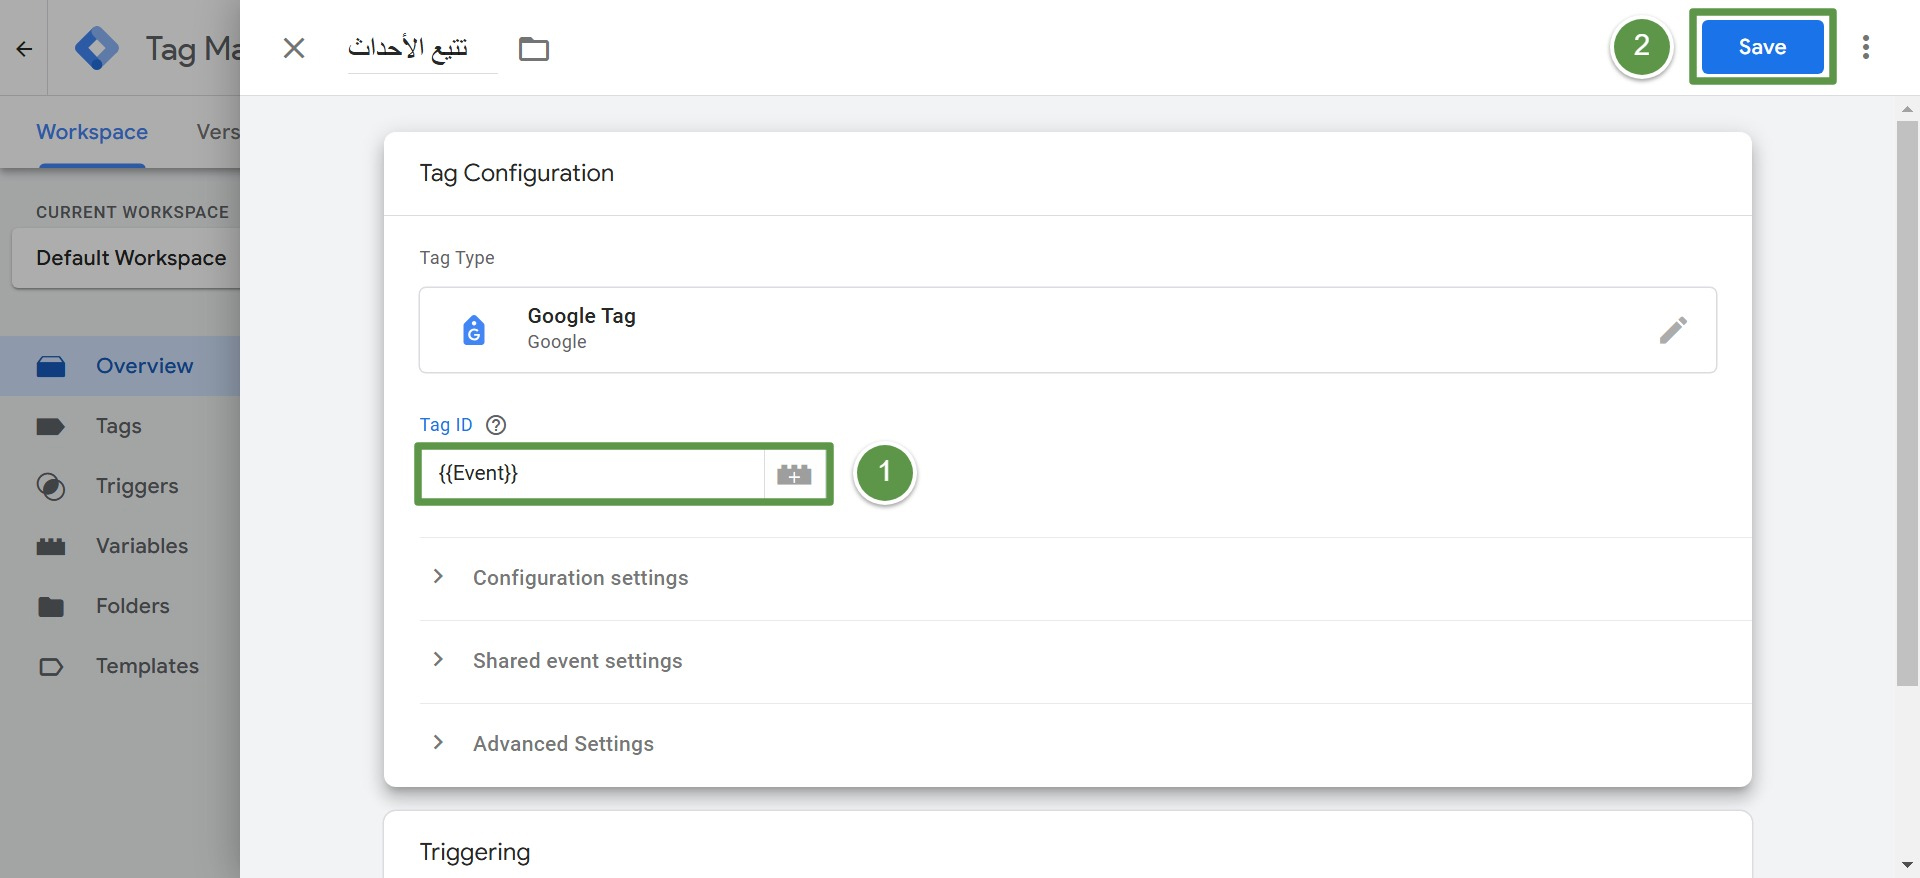The width and height of the screenshot is (1920, 878).
Task: Open the folder icon beside the tag name
Action: pyautogui.click(x=534, y=48)
